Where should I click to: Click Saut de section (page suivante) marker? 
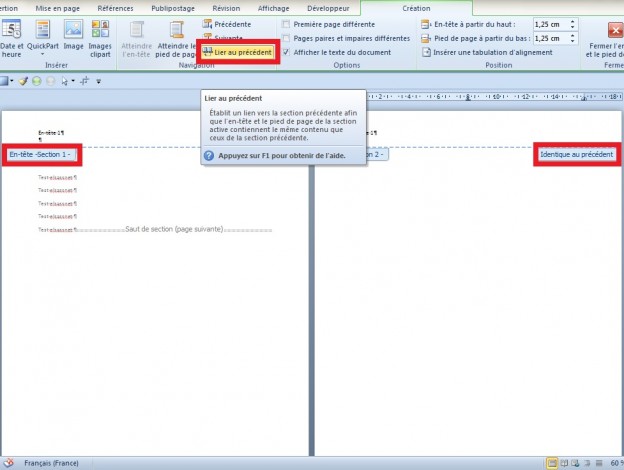(x=174, y=229)
